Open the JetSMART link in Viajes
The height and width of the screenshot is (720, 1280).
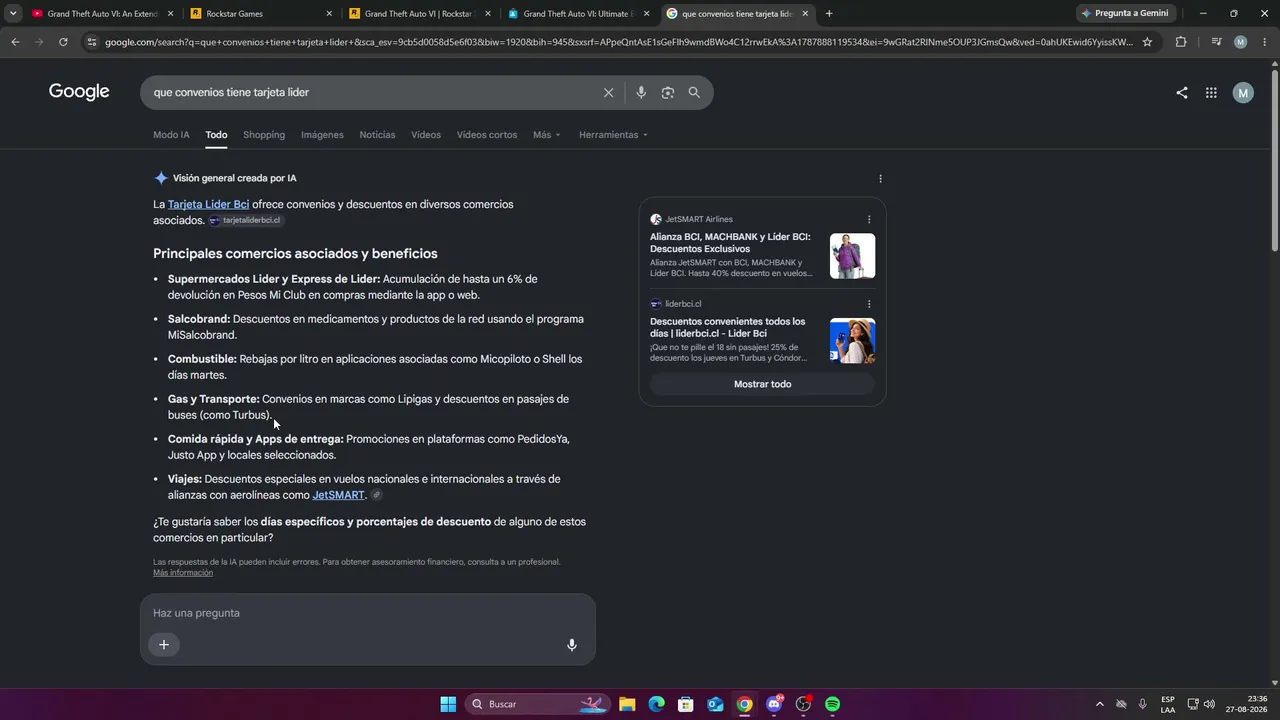(x=338, y=495)
